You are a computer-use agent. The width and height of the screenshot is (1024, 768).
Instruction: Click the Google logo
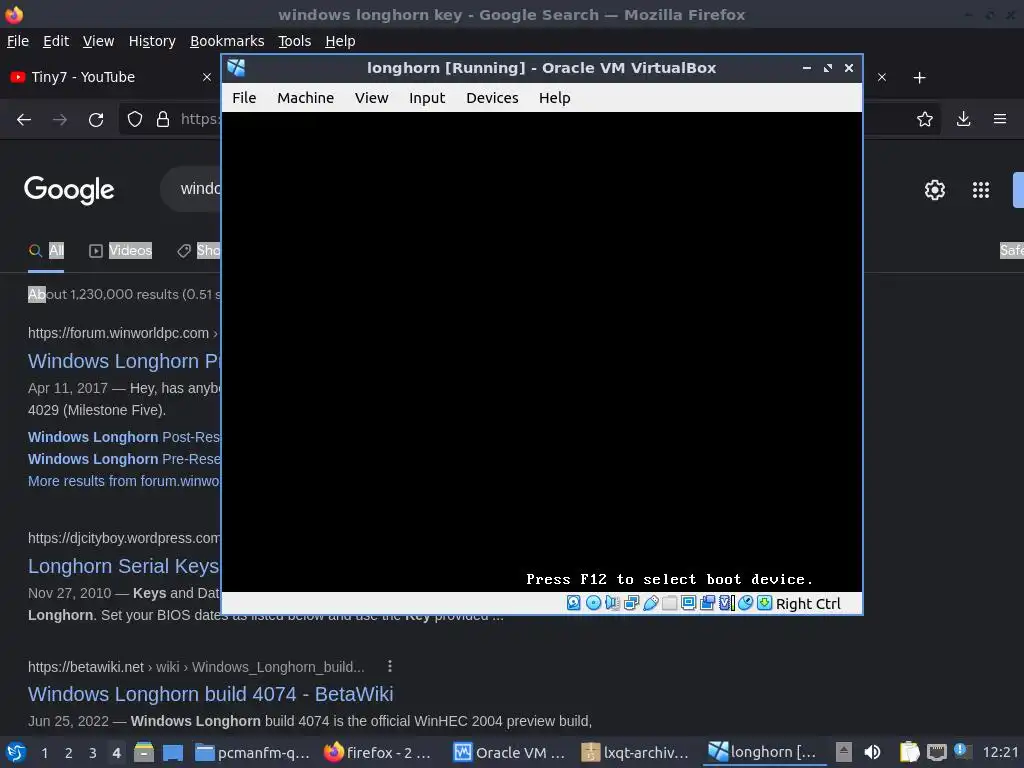point(69,190)
